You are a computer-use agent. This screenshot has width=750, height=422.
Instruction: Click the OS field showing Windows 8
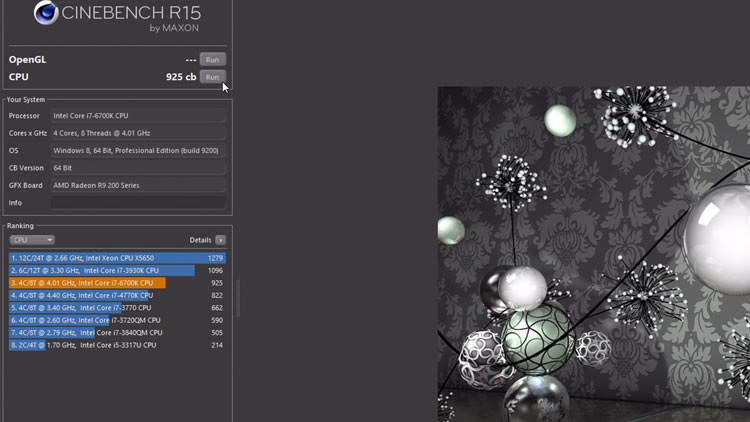click(138, 151)
